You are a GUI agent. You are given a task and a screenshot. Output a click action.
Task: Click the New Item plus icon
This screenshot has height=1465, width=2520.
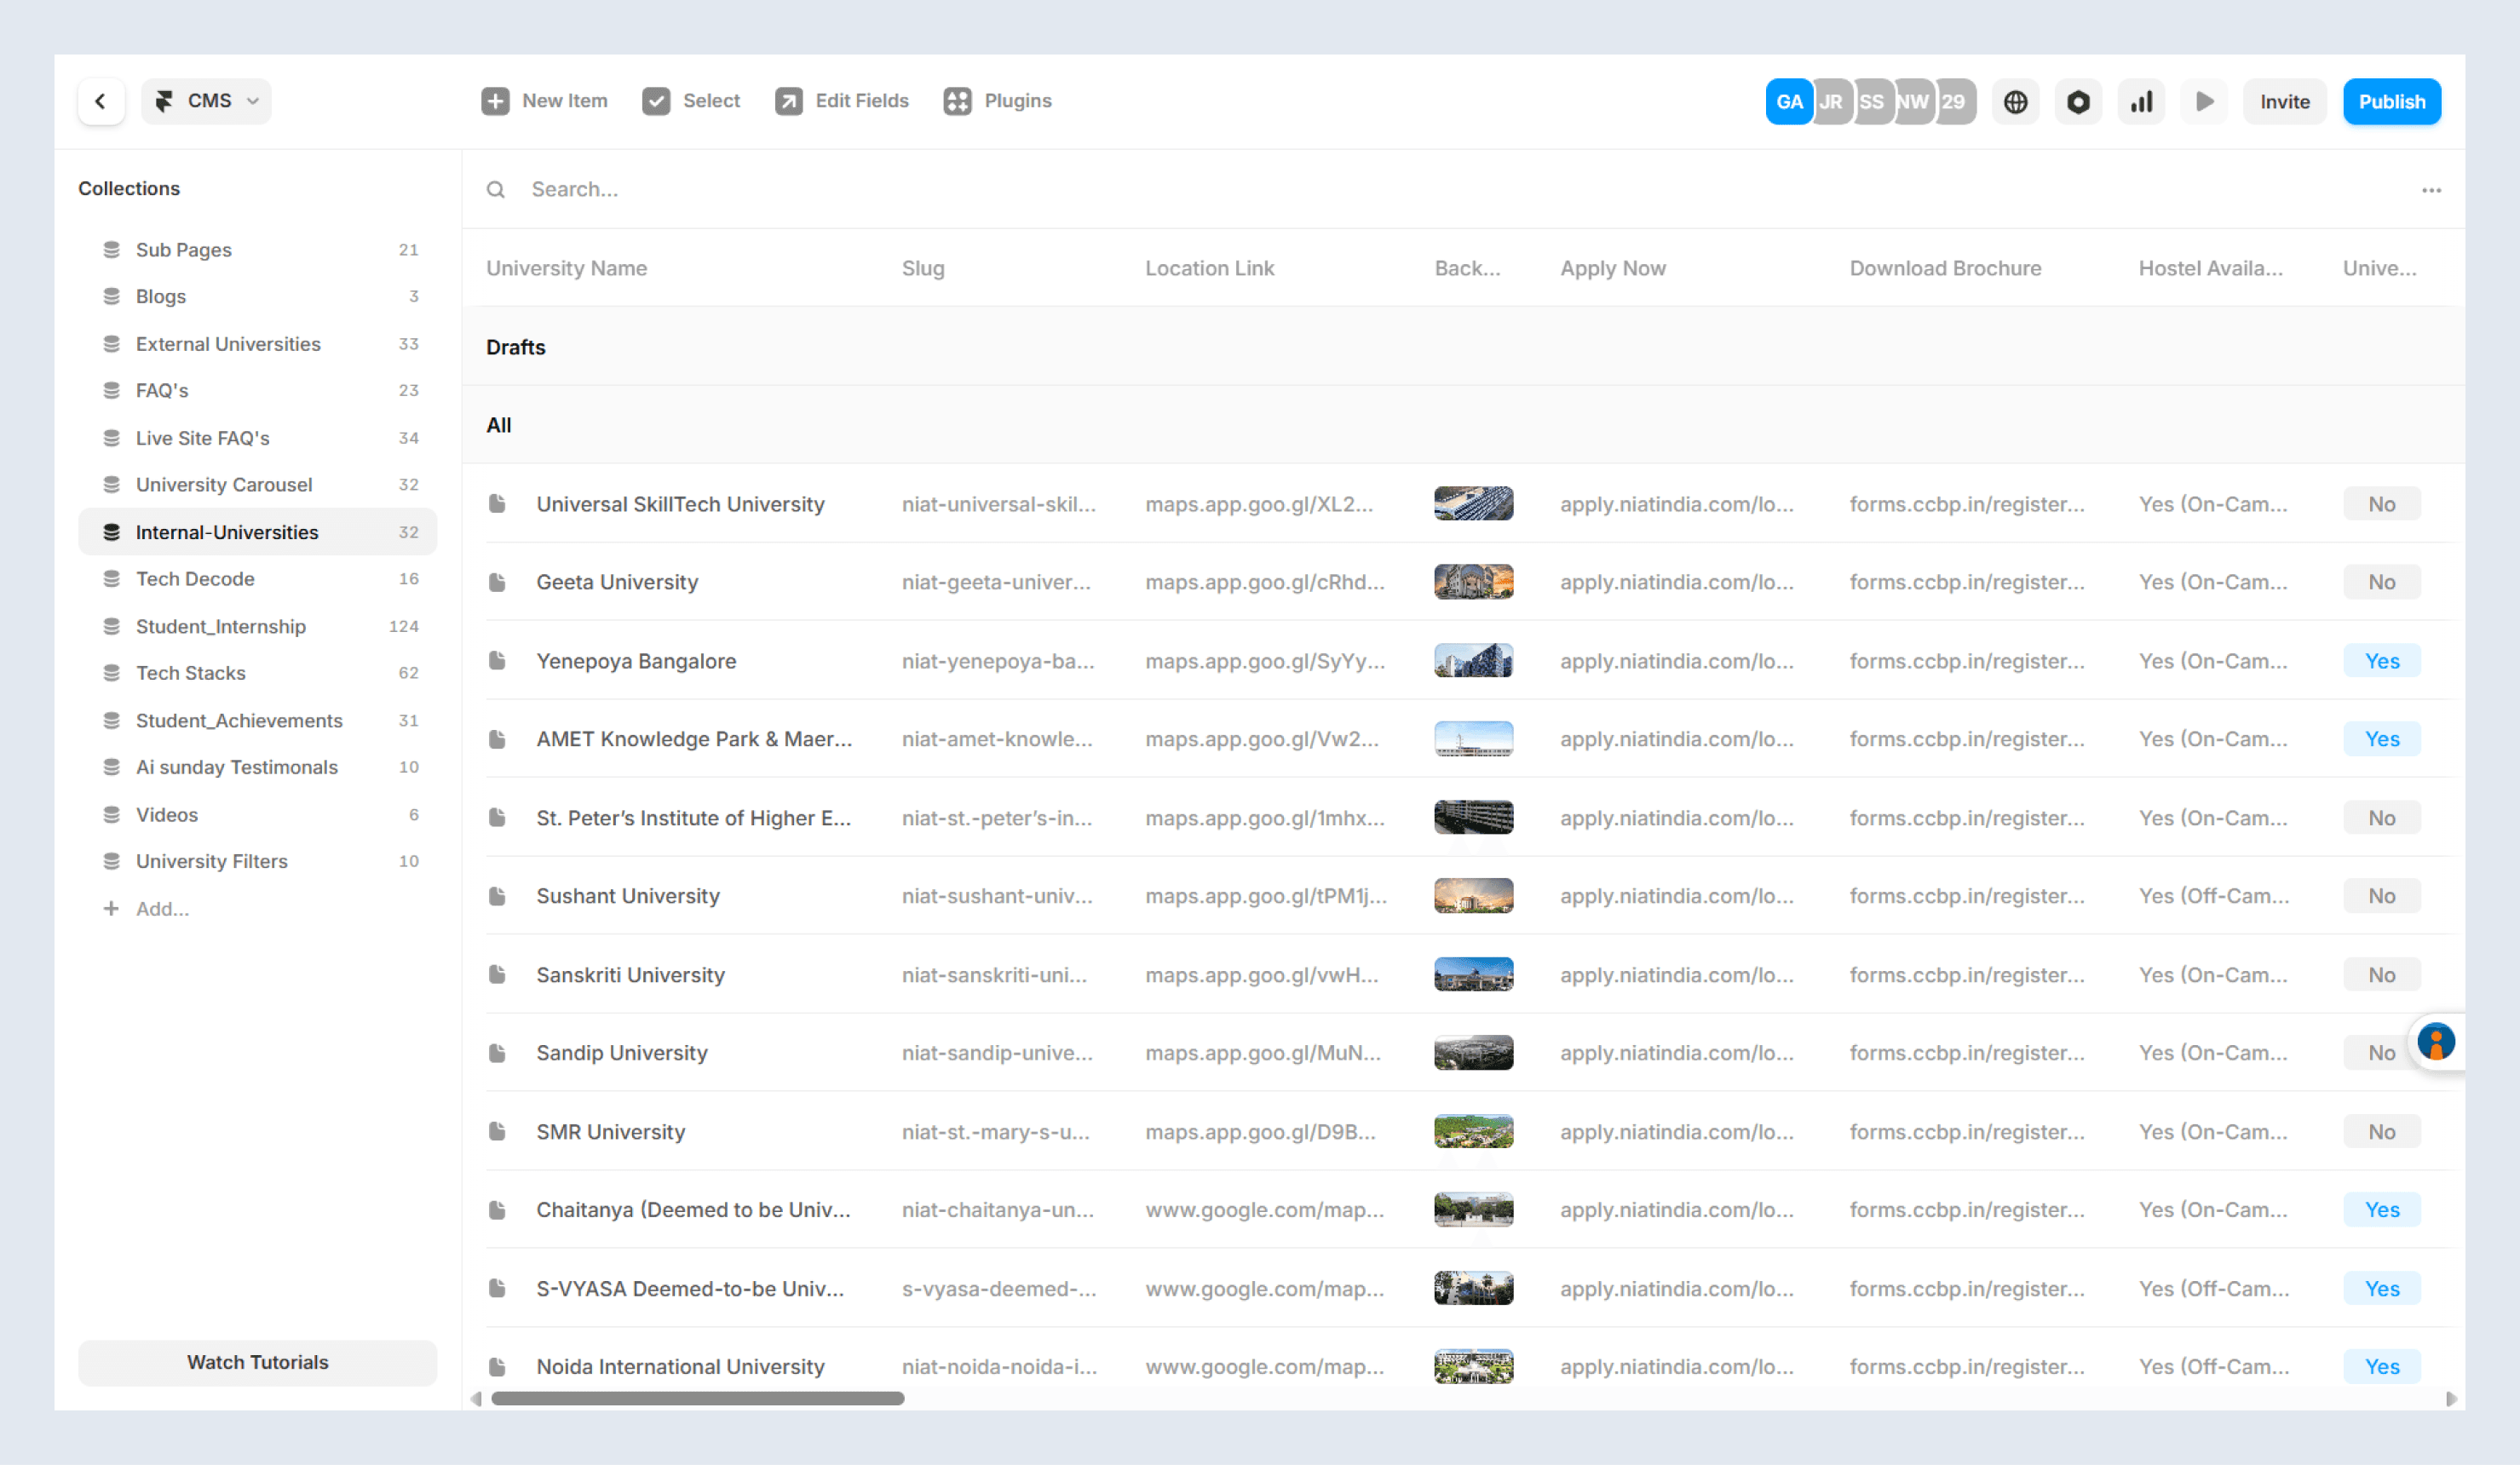coord(495,101)
